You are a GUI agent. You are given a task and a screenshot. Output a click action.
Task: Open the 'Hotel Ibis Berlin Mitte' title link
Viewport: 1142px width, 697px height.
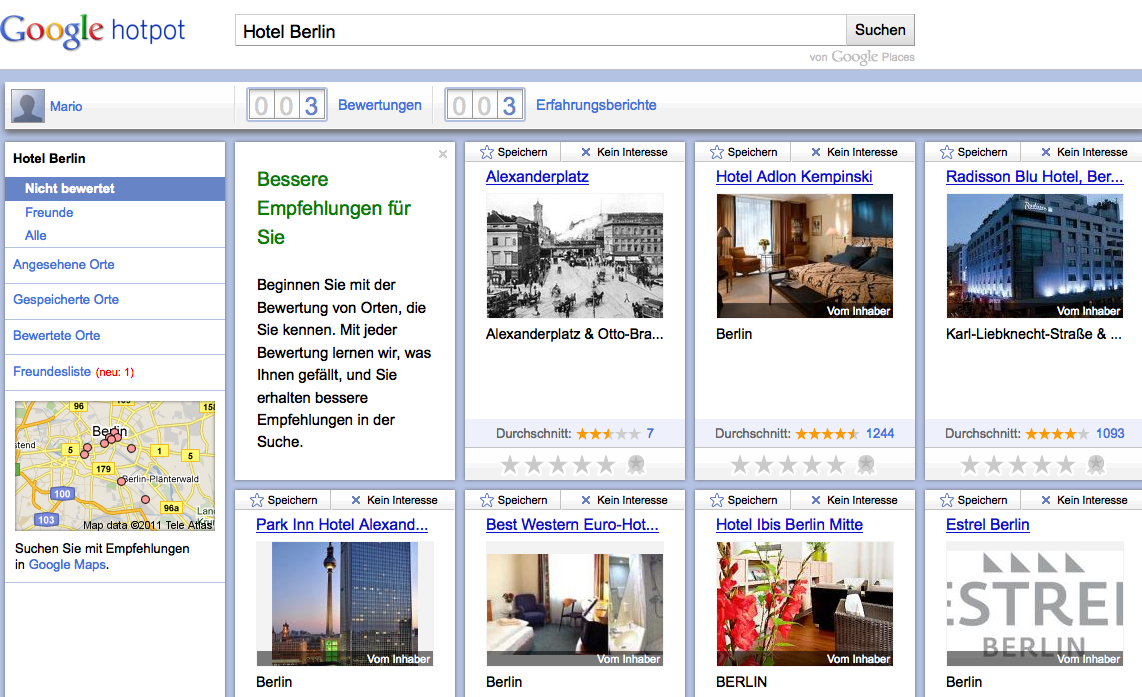click(789, 525)
